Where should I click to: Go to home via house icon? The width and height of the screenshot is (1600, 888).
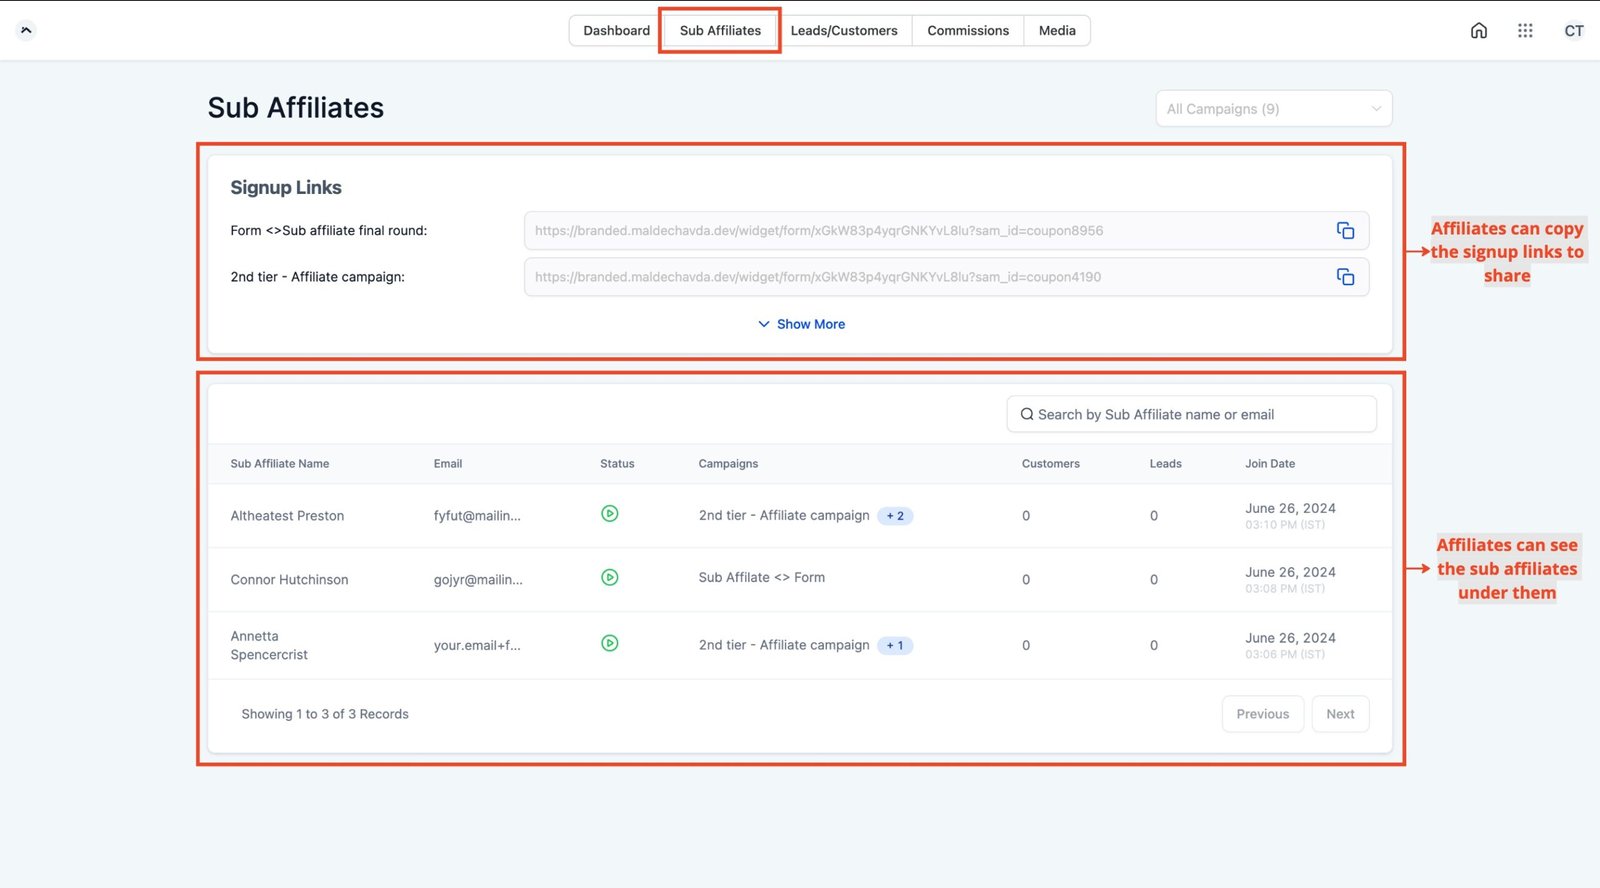click(x=1478, y=31)
